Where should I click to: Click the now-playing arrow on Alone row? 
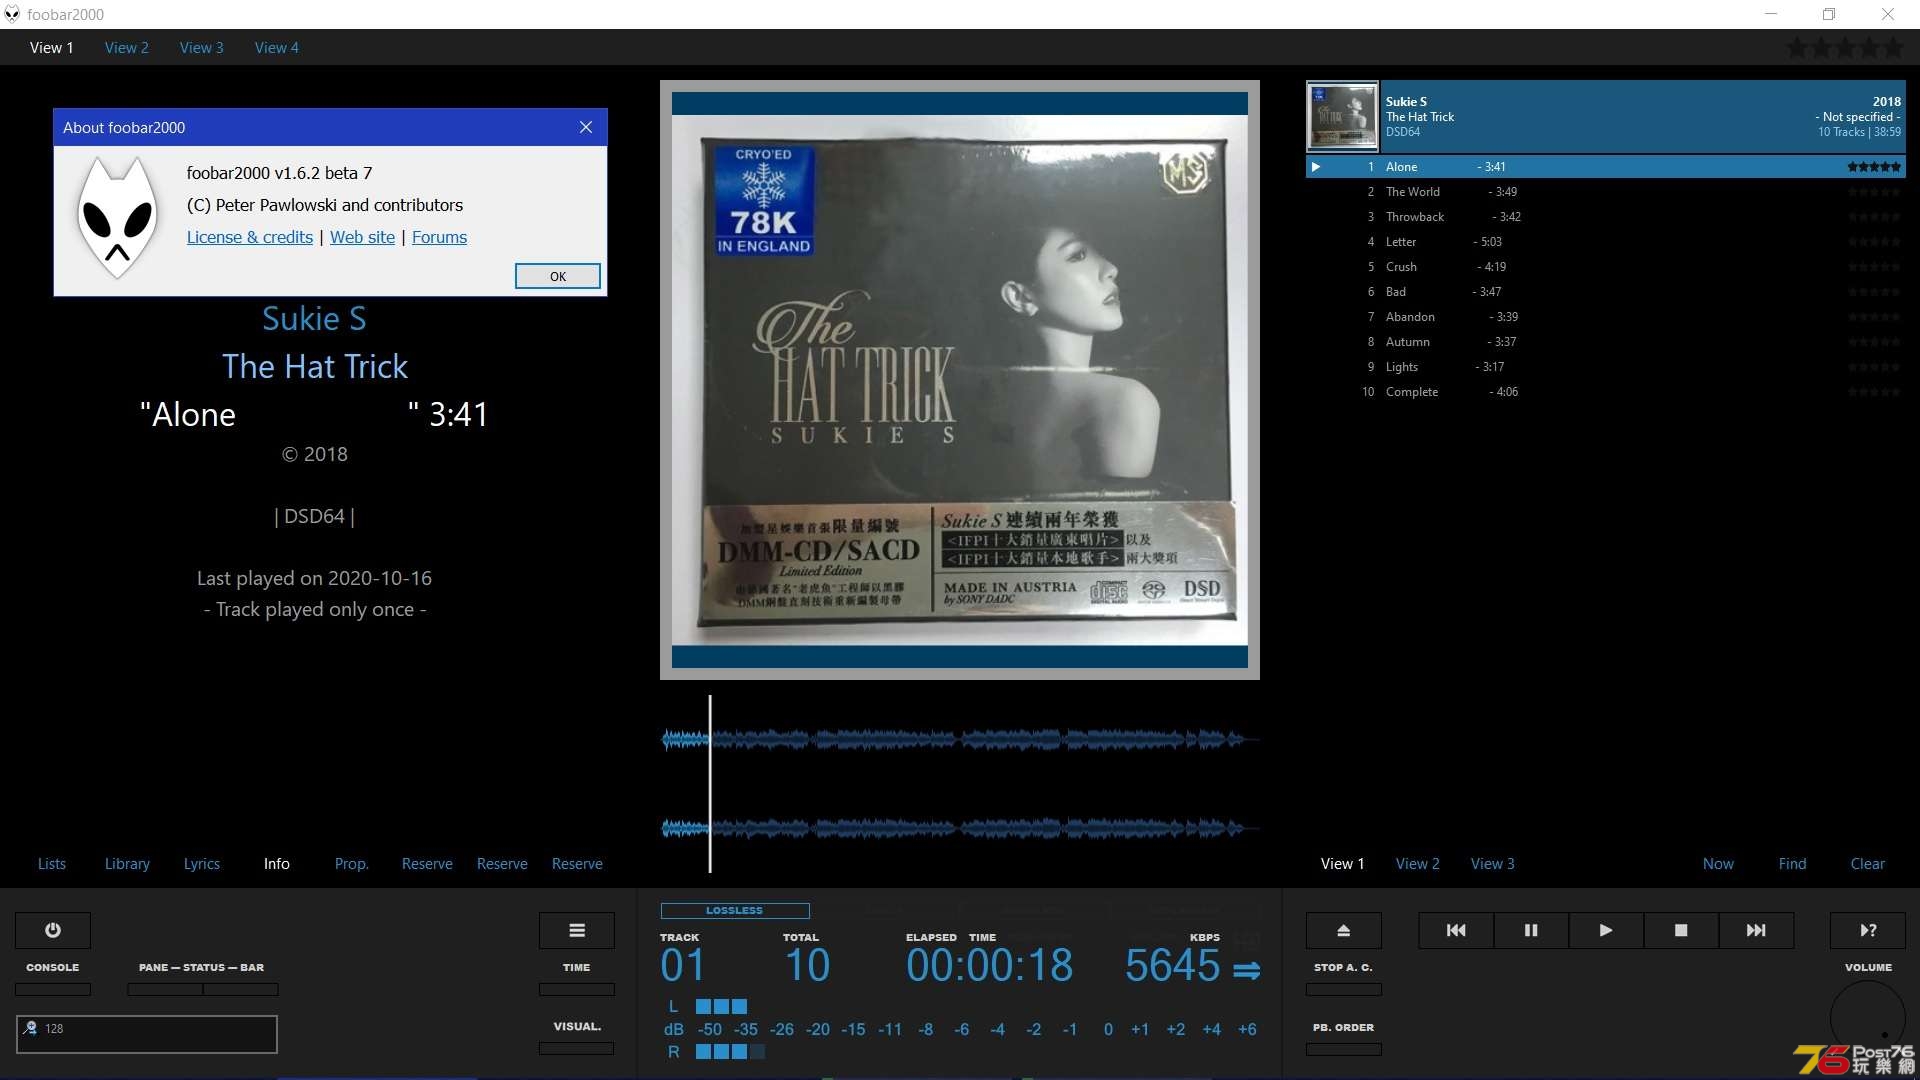[1316, 167]
